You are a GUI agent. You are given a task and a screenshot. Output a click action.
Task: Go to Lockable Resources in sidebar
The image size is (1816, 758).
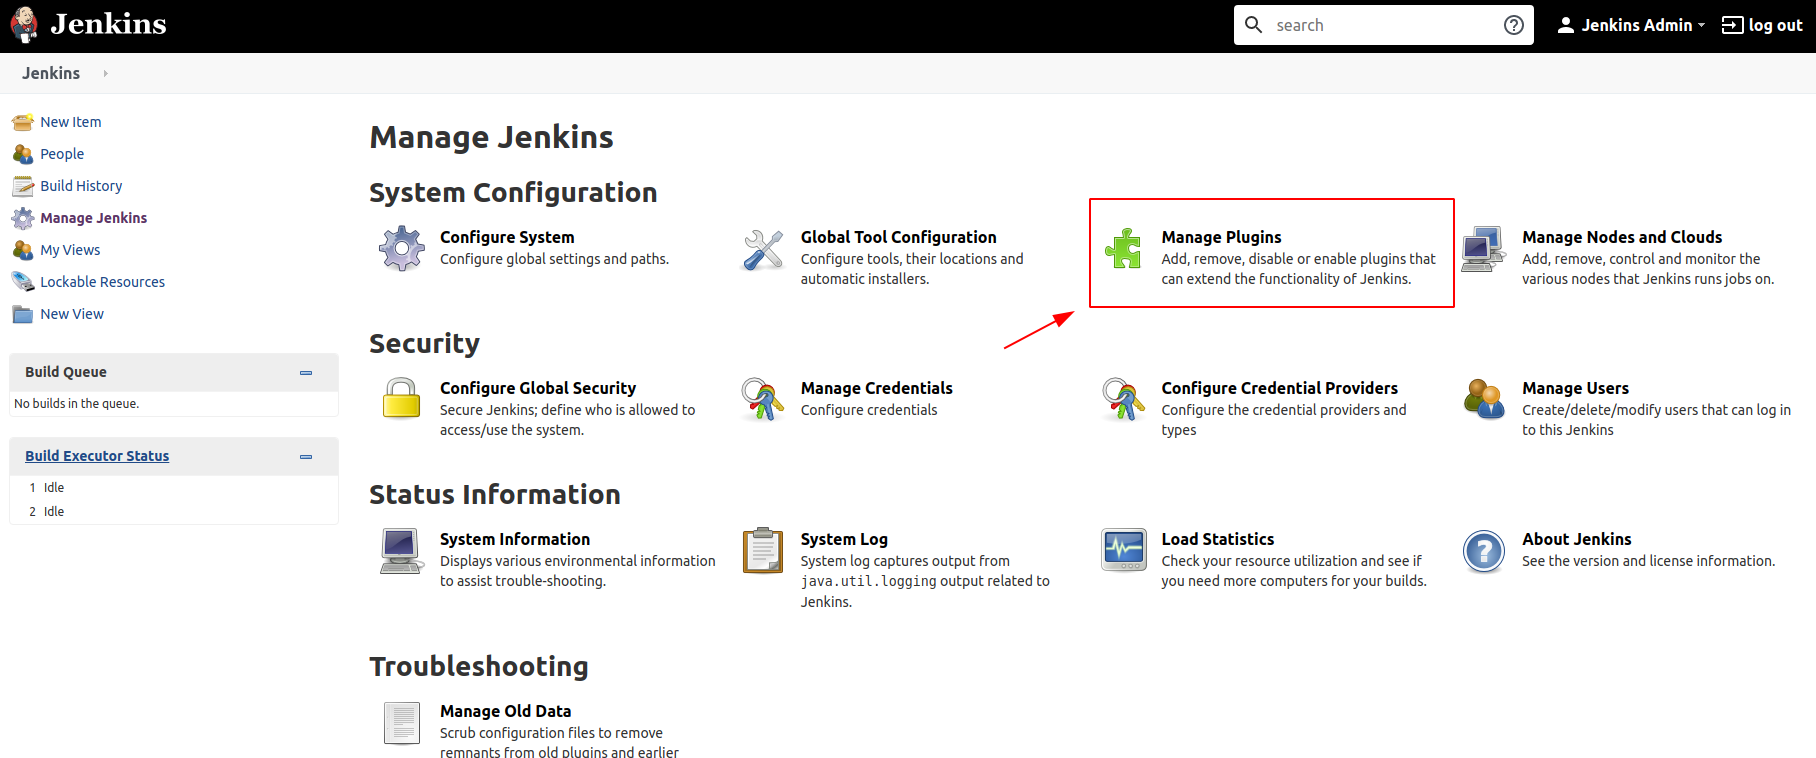(x=102, y=282)
